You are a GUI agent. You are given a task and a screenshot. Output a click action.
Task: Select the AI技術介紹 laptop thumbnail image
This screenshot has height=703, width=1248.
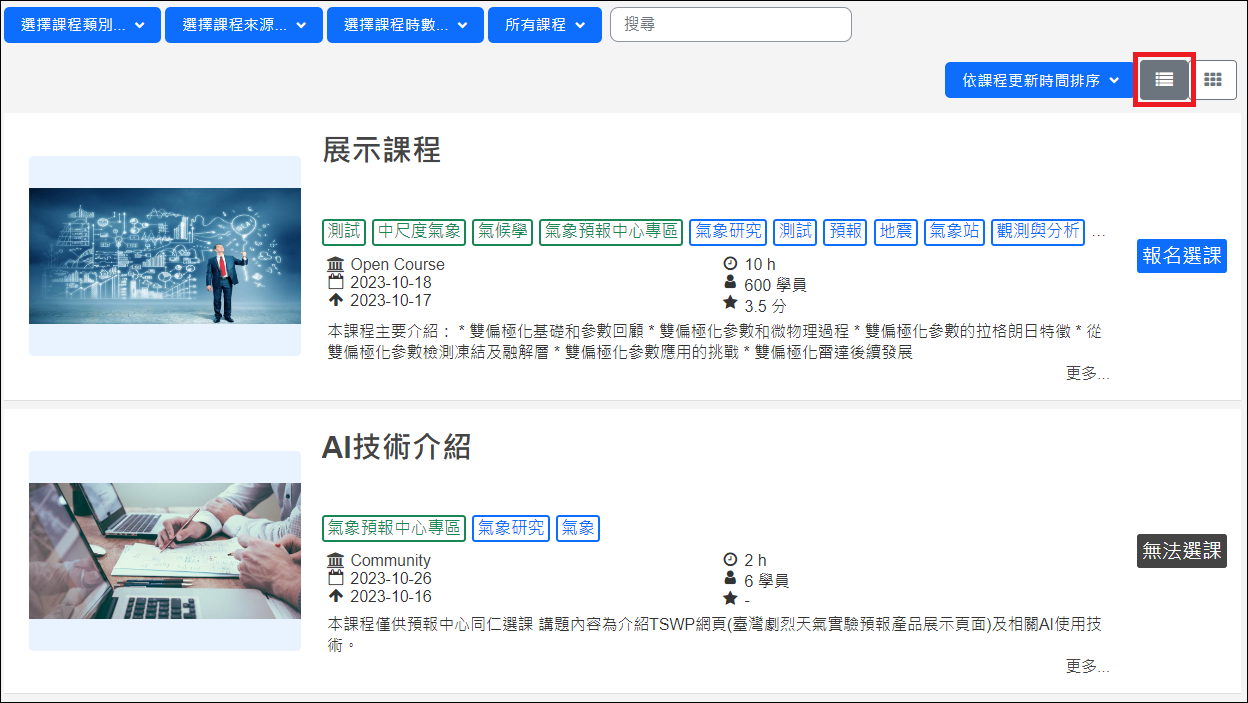165,551
